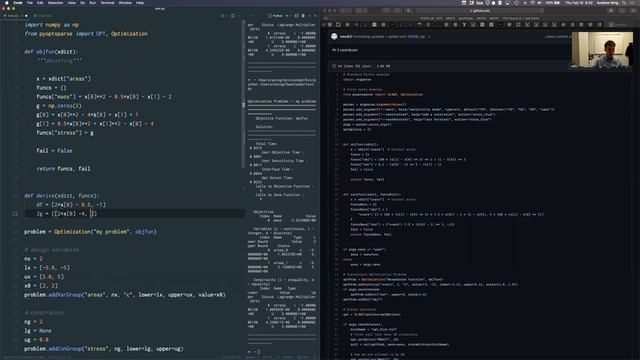Open Control Center from the menu bar
Viewport: 640px width, 360px height.
[x=632, y=2]
